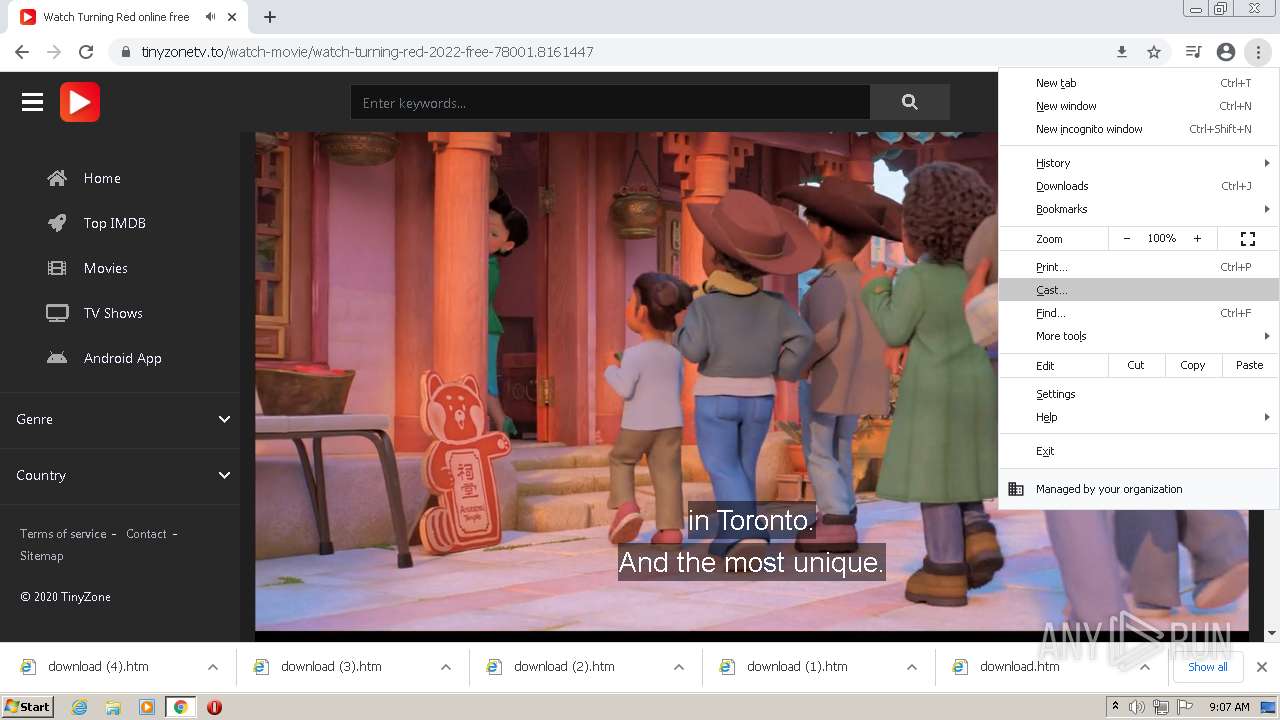The height and width of the screenshot is (720, 1280).
Task: Choose Exit from the menu
Action: coord(1139,451)
